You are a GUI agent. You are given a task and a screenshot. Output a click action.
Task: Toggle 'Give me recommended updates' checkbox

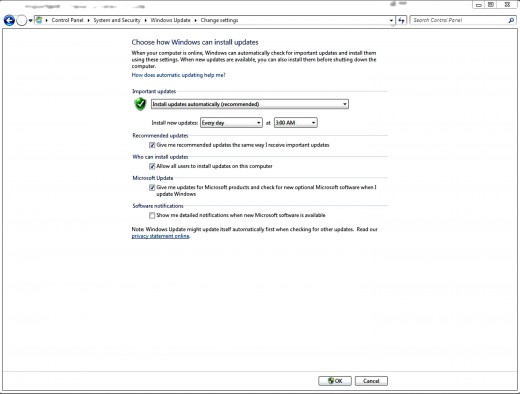point(152,145)
